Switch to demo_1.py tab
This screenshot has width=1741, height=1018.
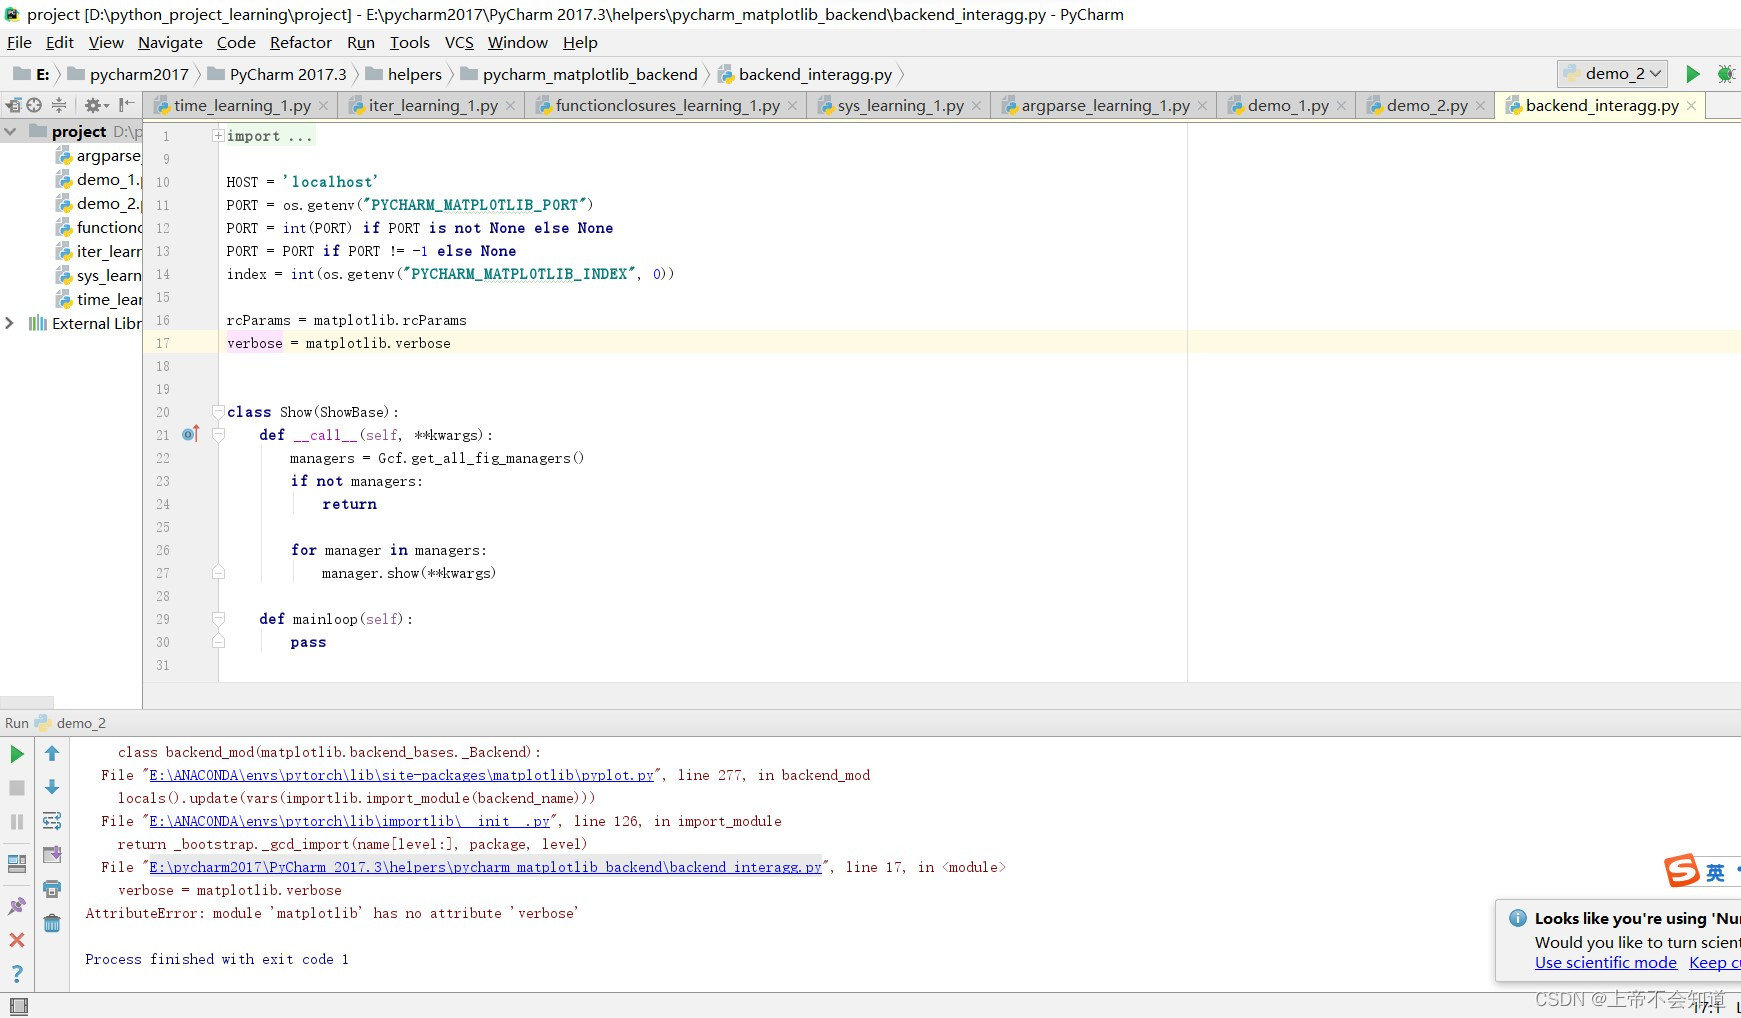click(x=1287, y=106)
